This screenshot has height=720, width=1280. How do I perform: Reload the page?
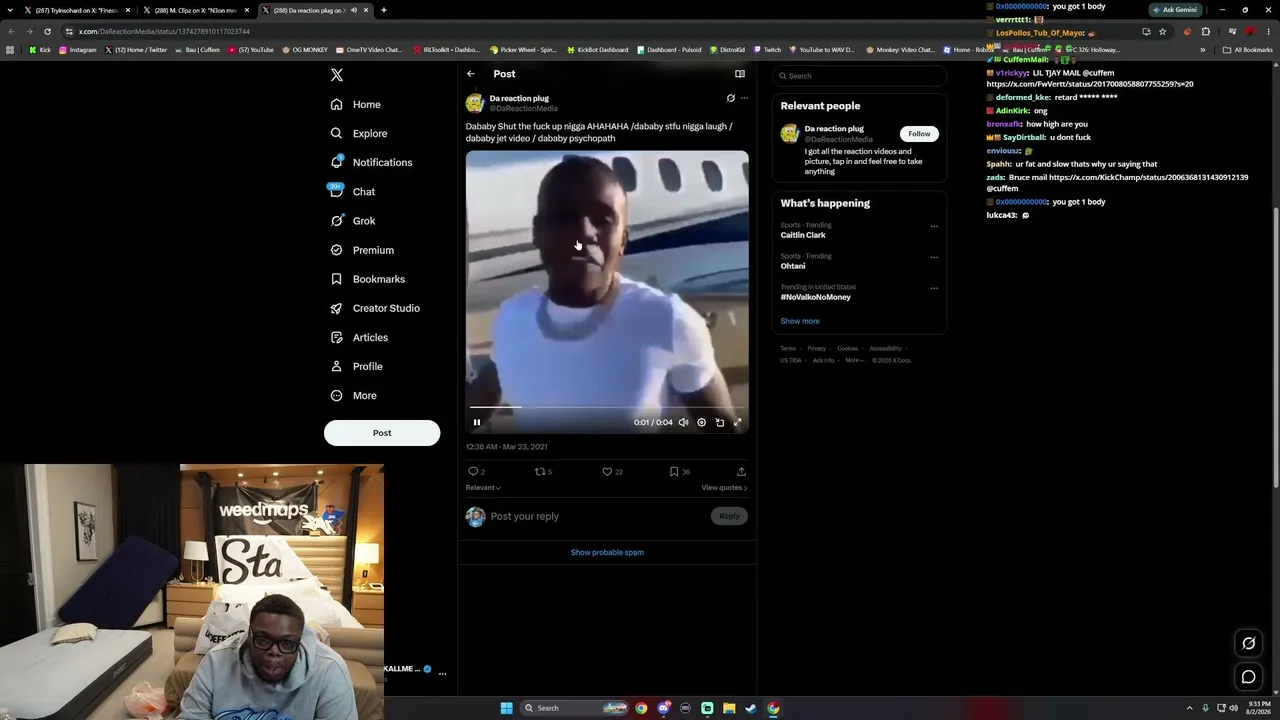[47, 31]
